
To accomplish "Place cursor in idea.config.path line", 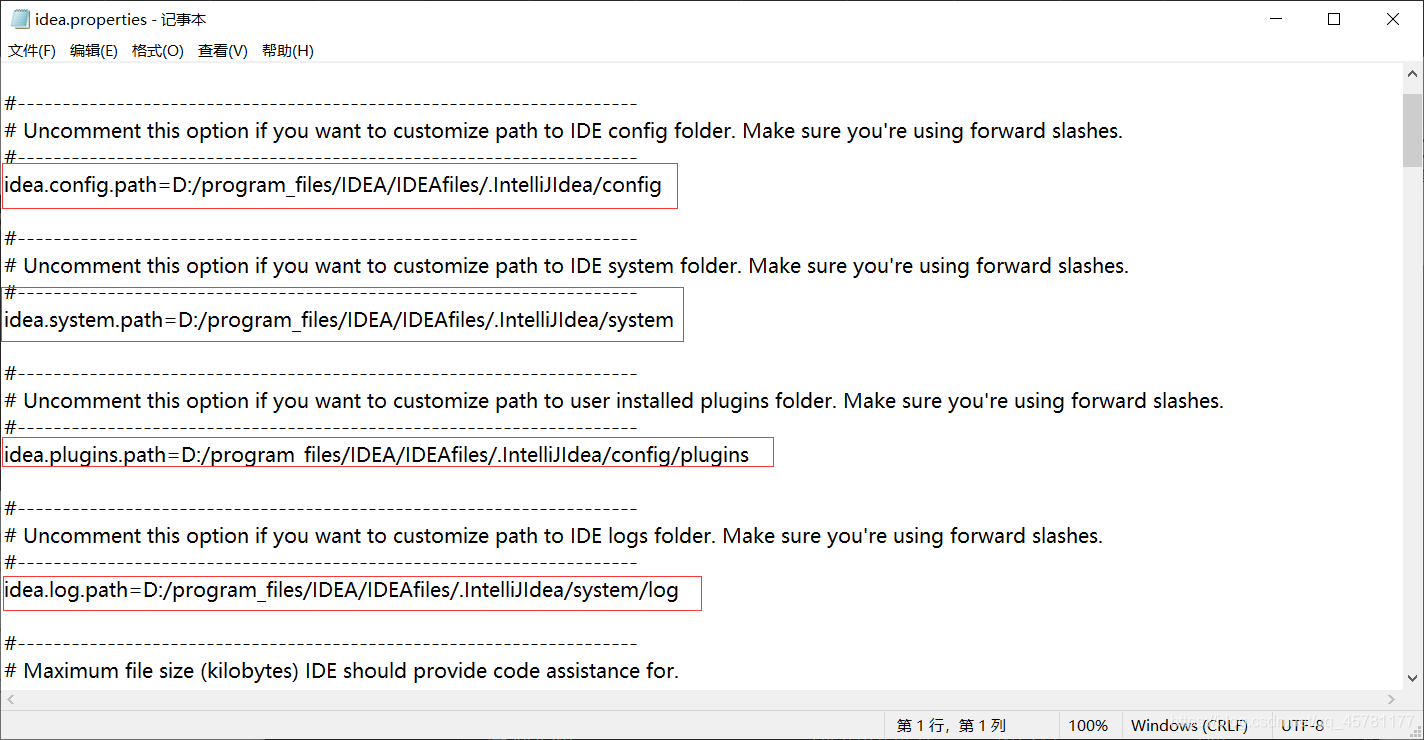I will (x=333, y=185).
